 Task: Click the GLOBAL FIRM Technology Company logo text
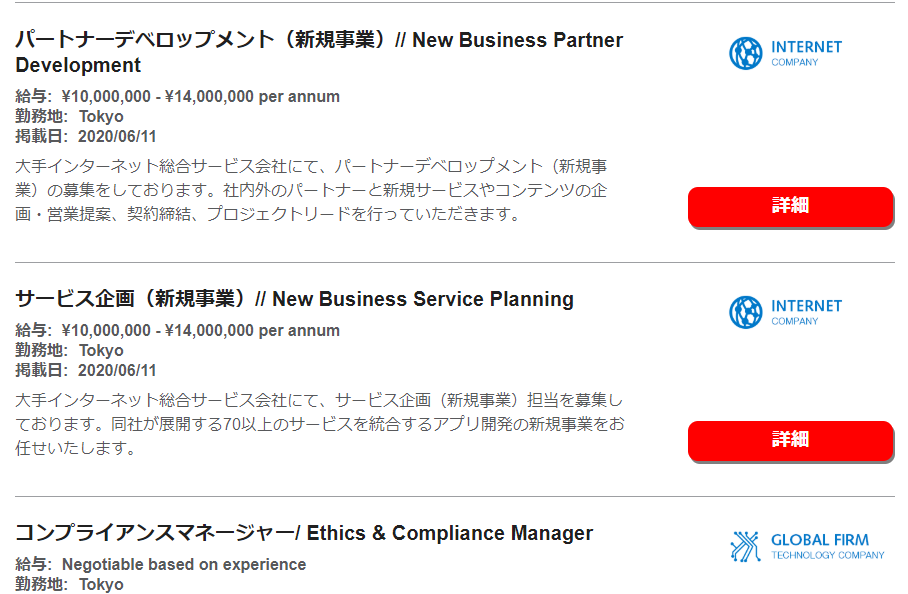tap(828, 546)
